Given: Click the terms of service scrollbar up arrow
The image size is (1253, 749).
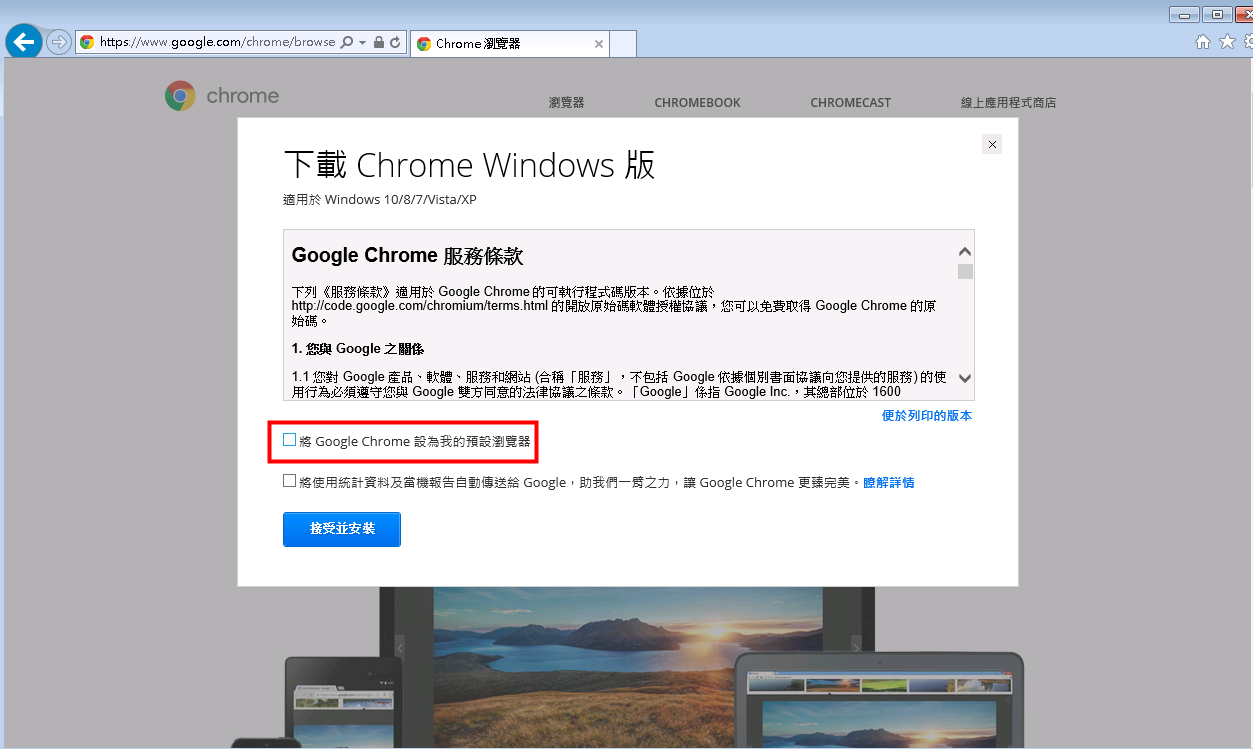Looking at the screenshot, I should [x=965, y=252].
